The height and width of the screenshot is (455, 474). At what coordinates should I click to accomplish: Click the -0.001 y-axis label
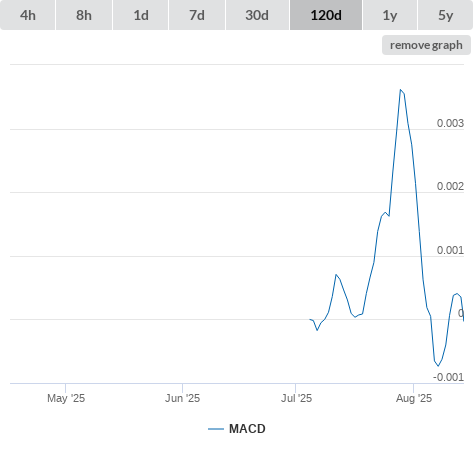point(448,377)
